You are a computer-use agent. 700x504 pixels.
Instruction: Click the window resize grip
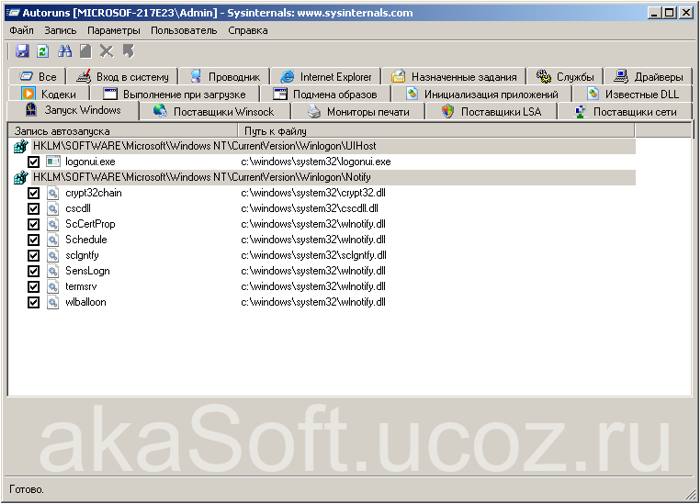691,494
